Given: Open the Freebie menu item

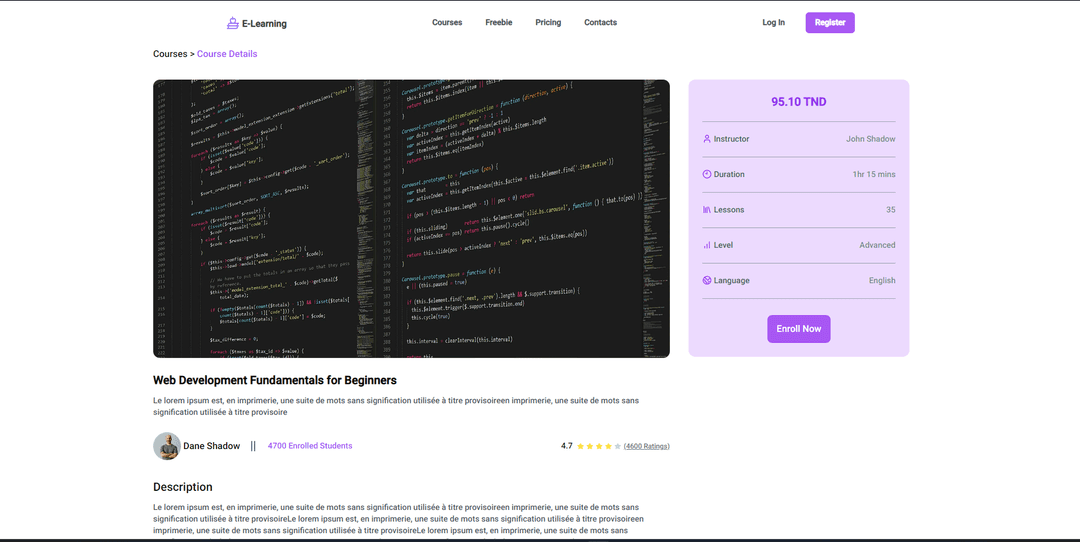Looking at the screenshot, I should coord(499,22).
